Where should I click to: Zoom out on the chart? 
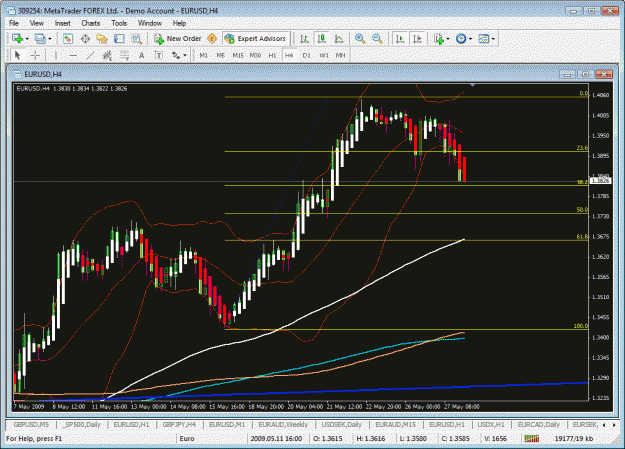tap(377, 39)
